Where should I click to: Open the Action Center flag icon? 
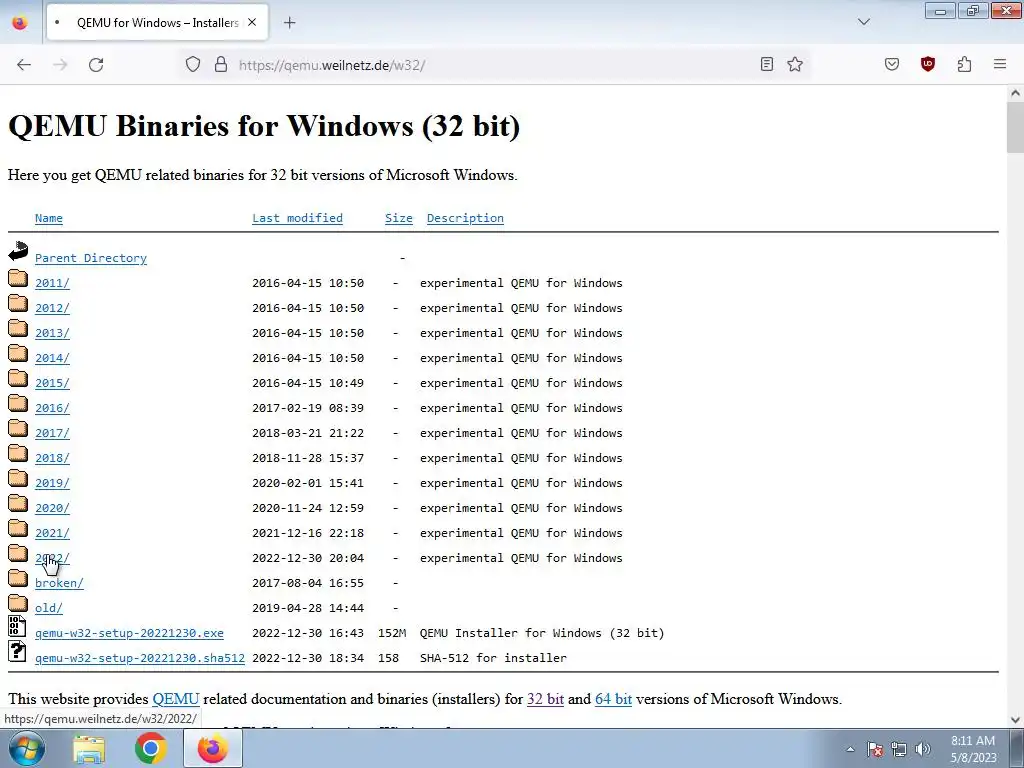pyautogui.click(x=875, y=749)
